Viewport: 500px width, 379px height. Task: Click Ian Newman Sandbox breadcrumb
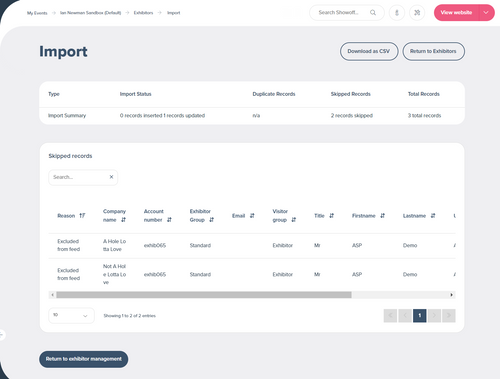(90, 13)
